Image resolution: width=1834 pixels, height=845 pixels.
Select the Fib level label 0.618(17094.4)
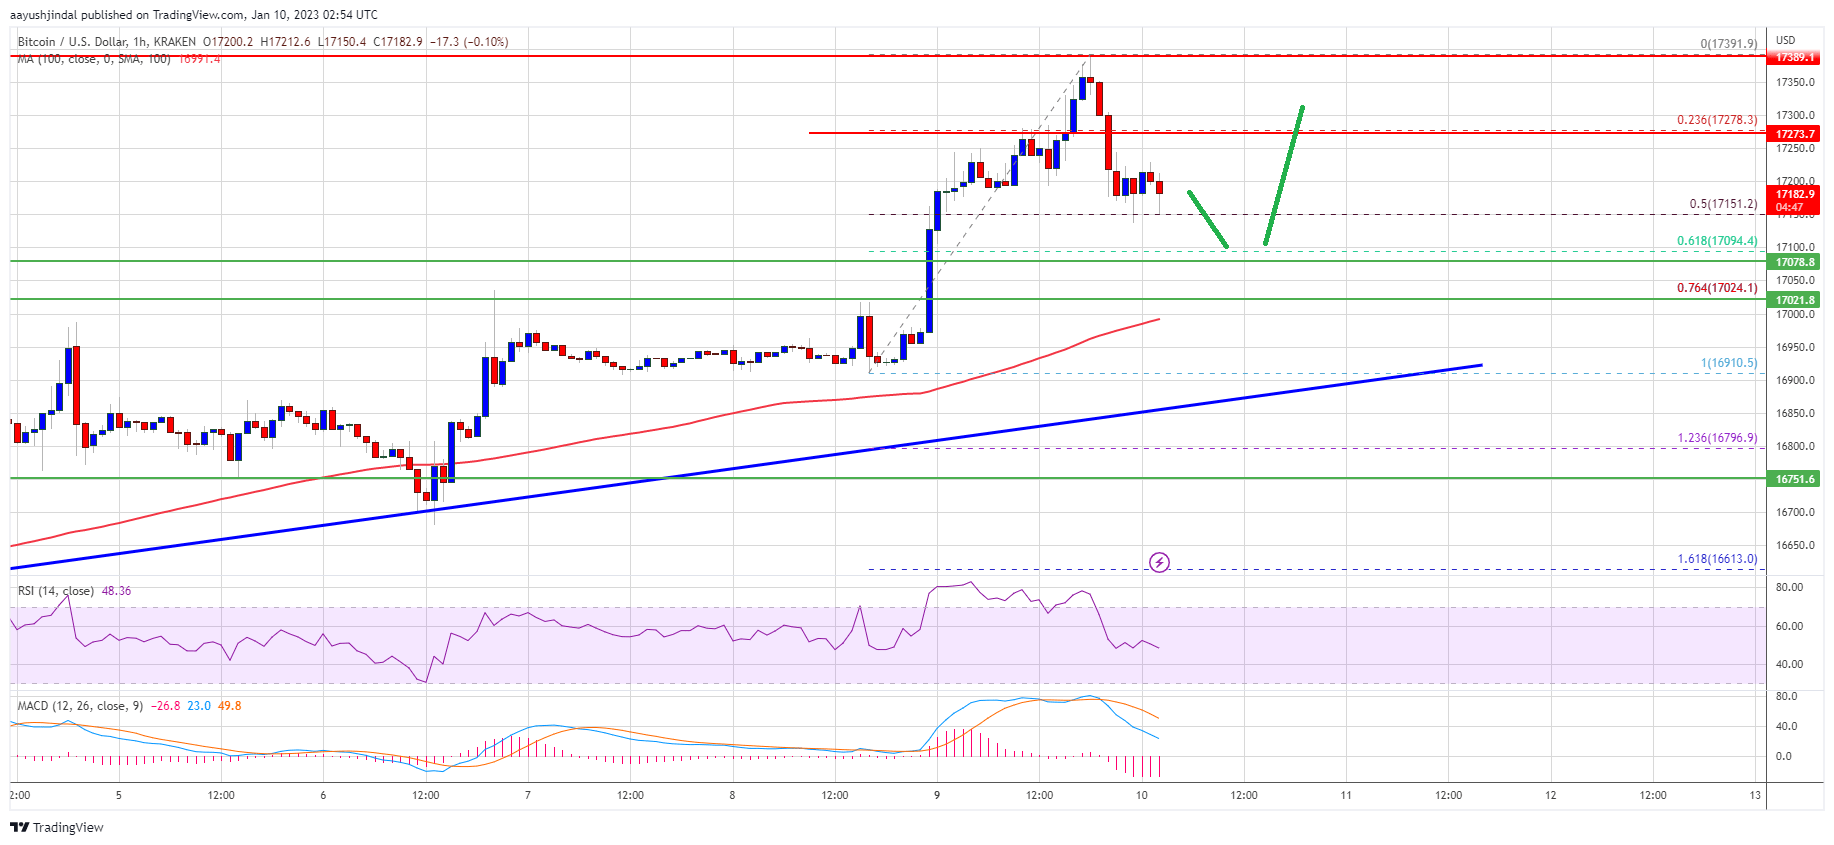(x=1717, y=241)
